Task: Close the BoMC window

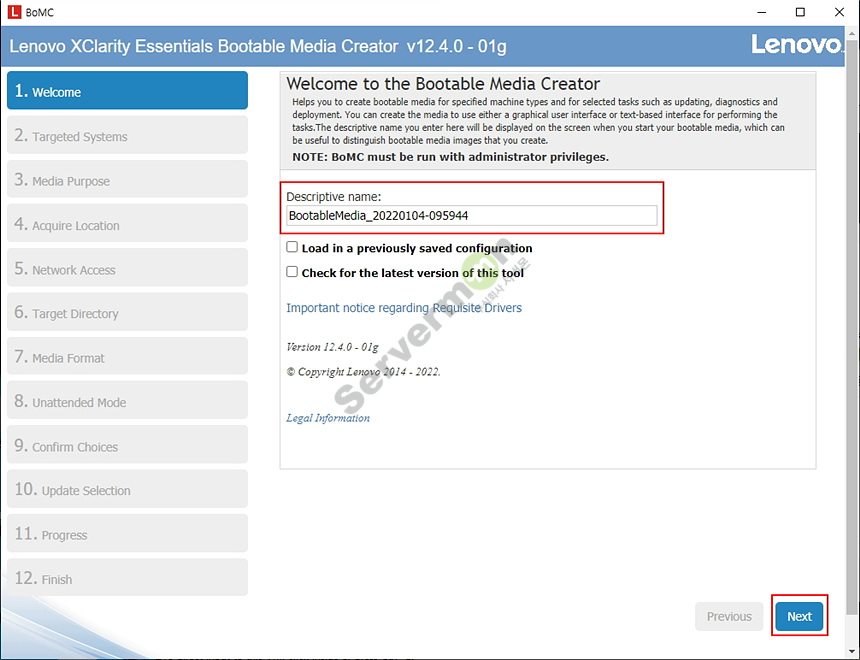Action: [x=839, y=12]
